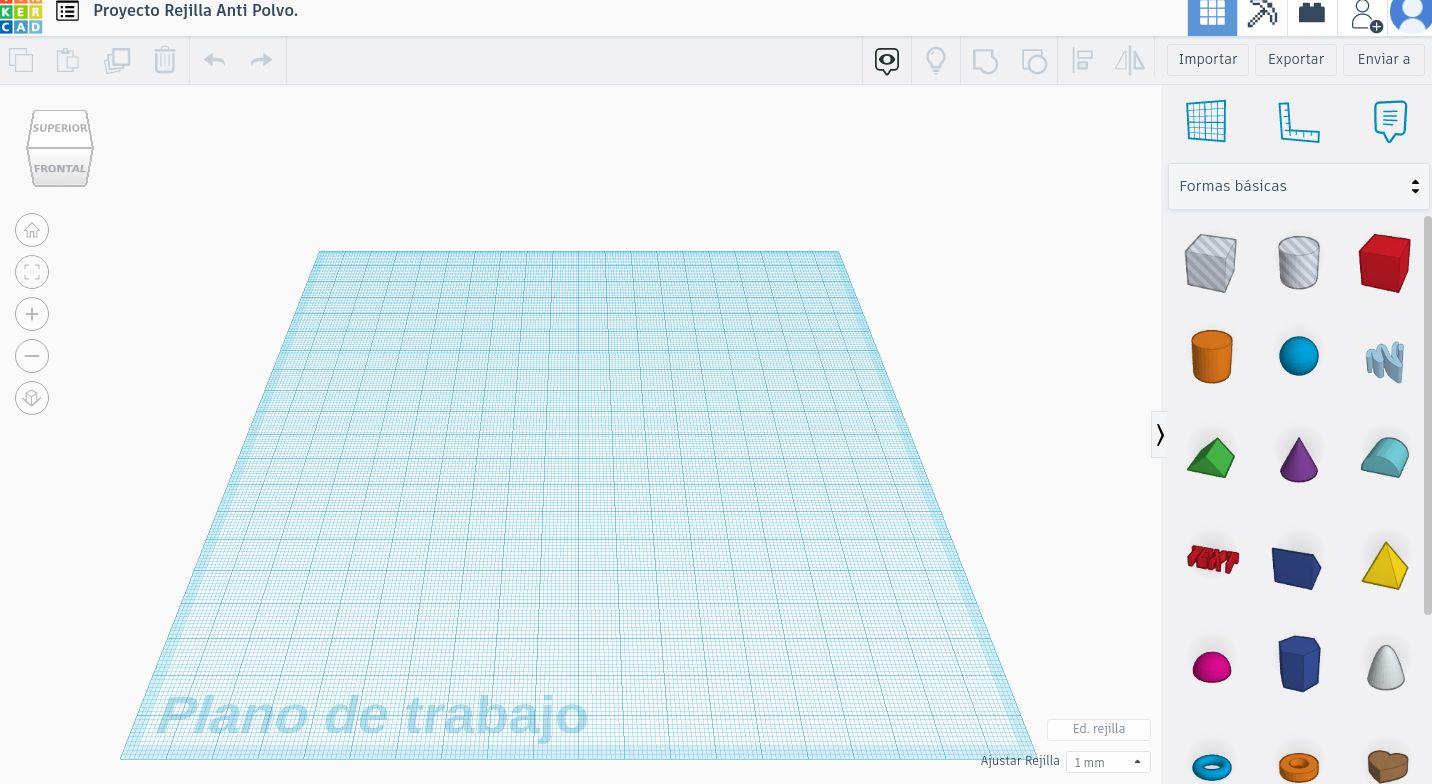This screenshot has height=784, width=1432.
Task: Click the home view icon
Action: coord(32,231)
